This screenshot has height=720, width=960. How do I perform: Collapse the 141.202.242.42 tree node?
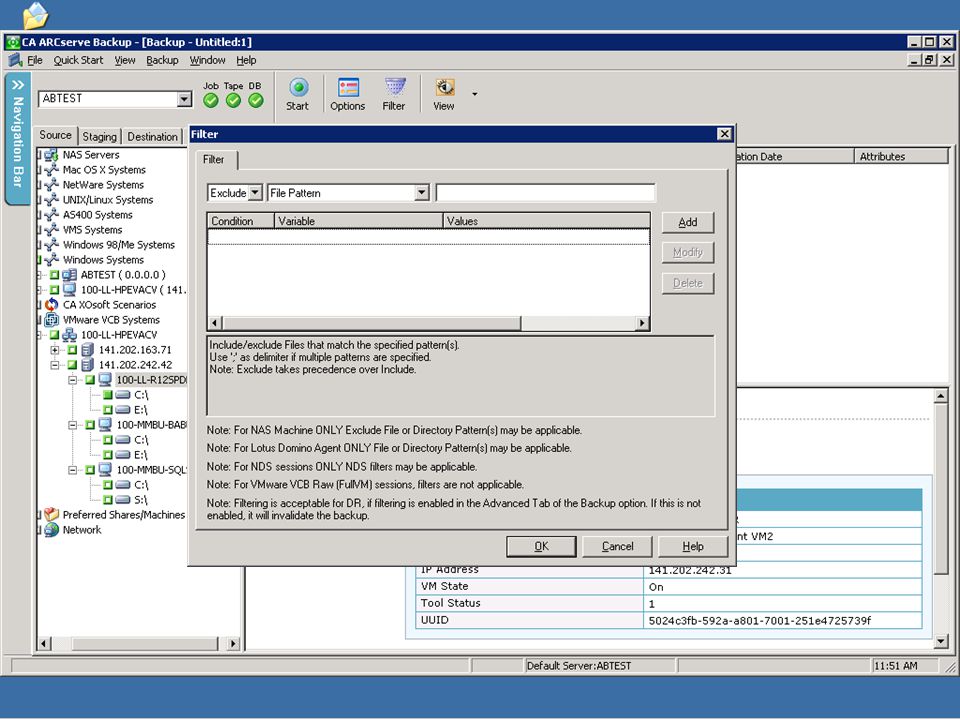54,365
